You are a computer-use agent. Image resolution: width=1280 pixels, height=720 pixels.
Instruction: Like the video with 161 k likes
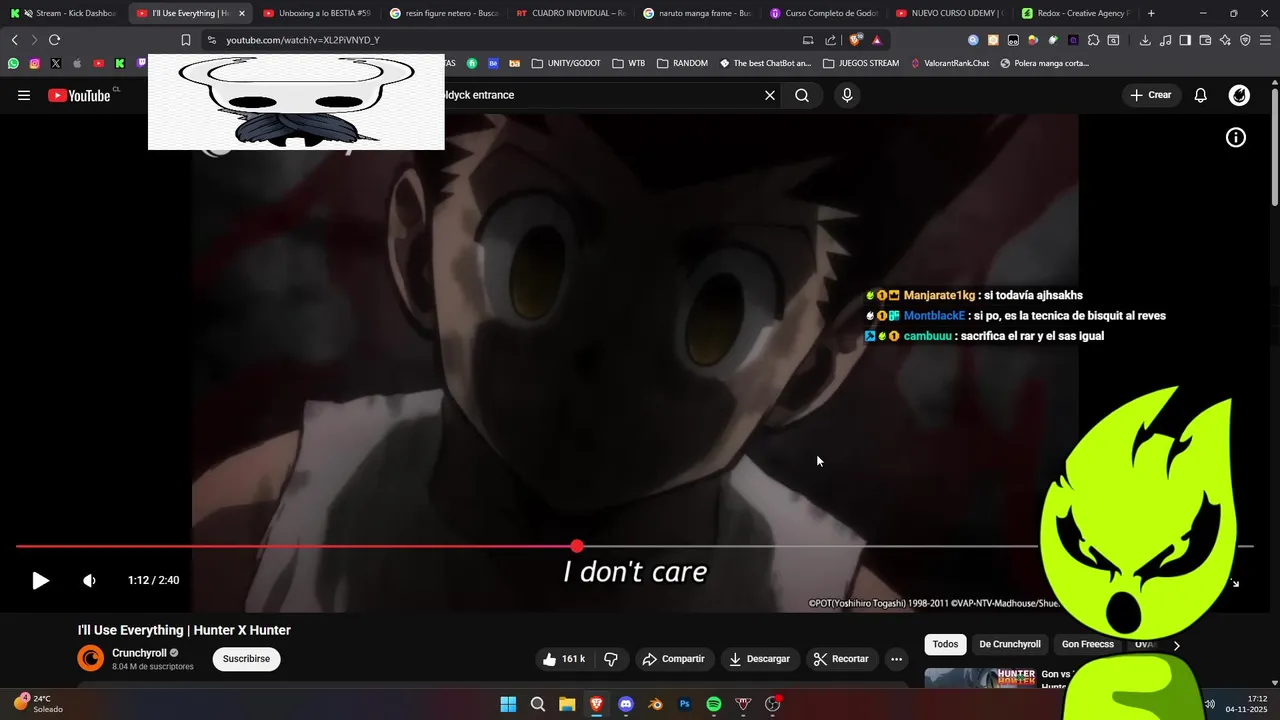pos(563,659)
